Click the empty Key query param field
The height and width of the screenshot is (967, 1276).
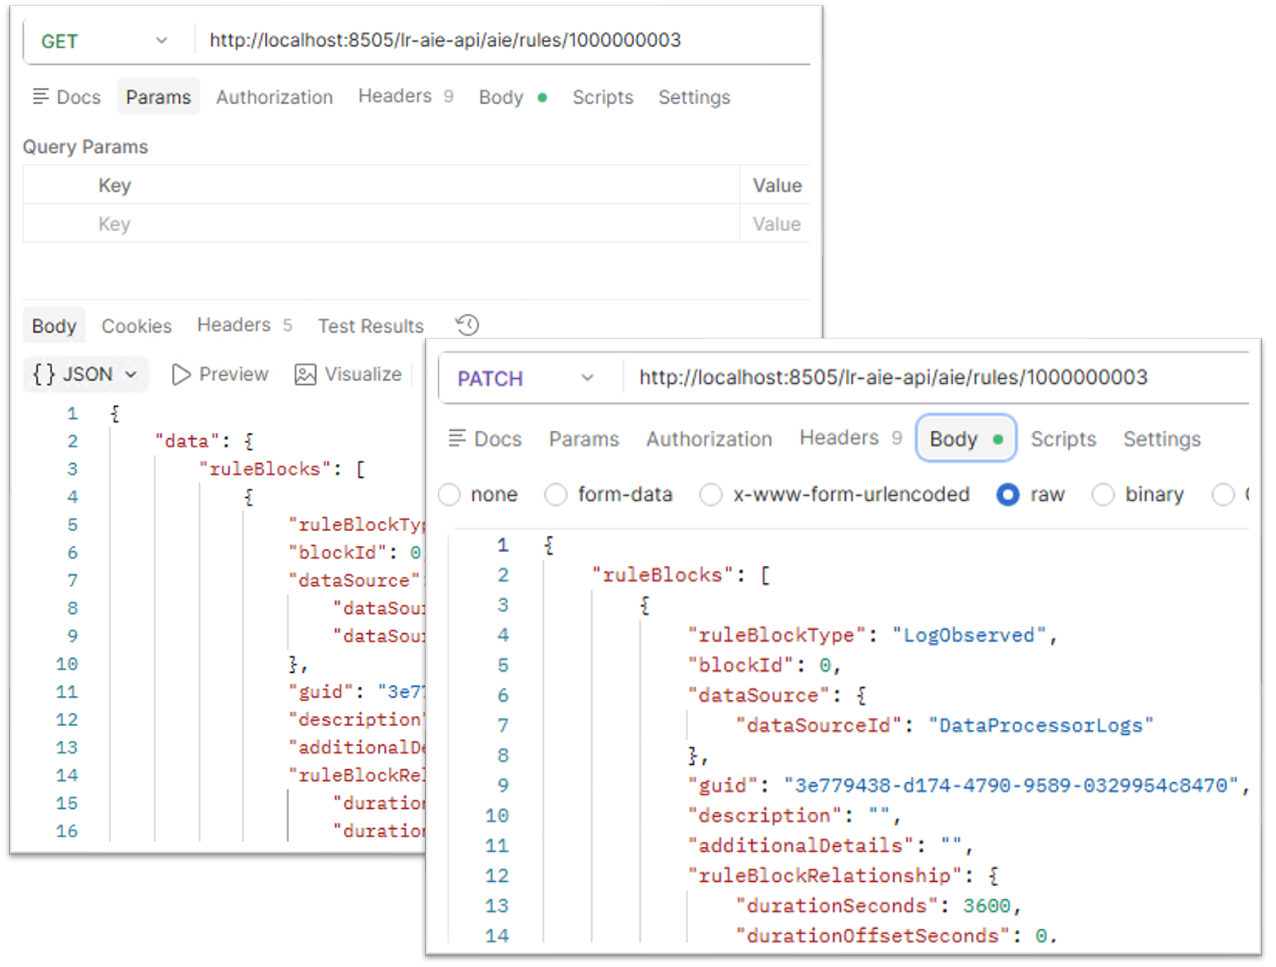coord(381,224)
